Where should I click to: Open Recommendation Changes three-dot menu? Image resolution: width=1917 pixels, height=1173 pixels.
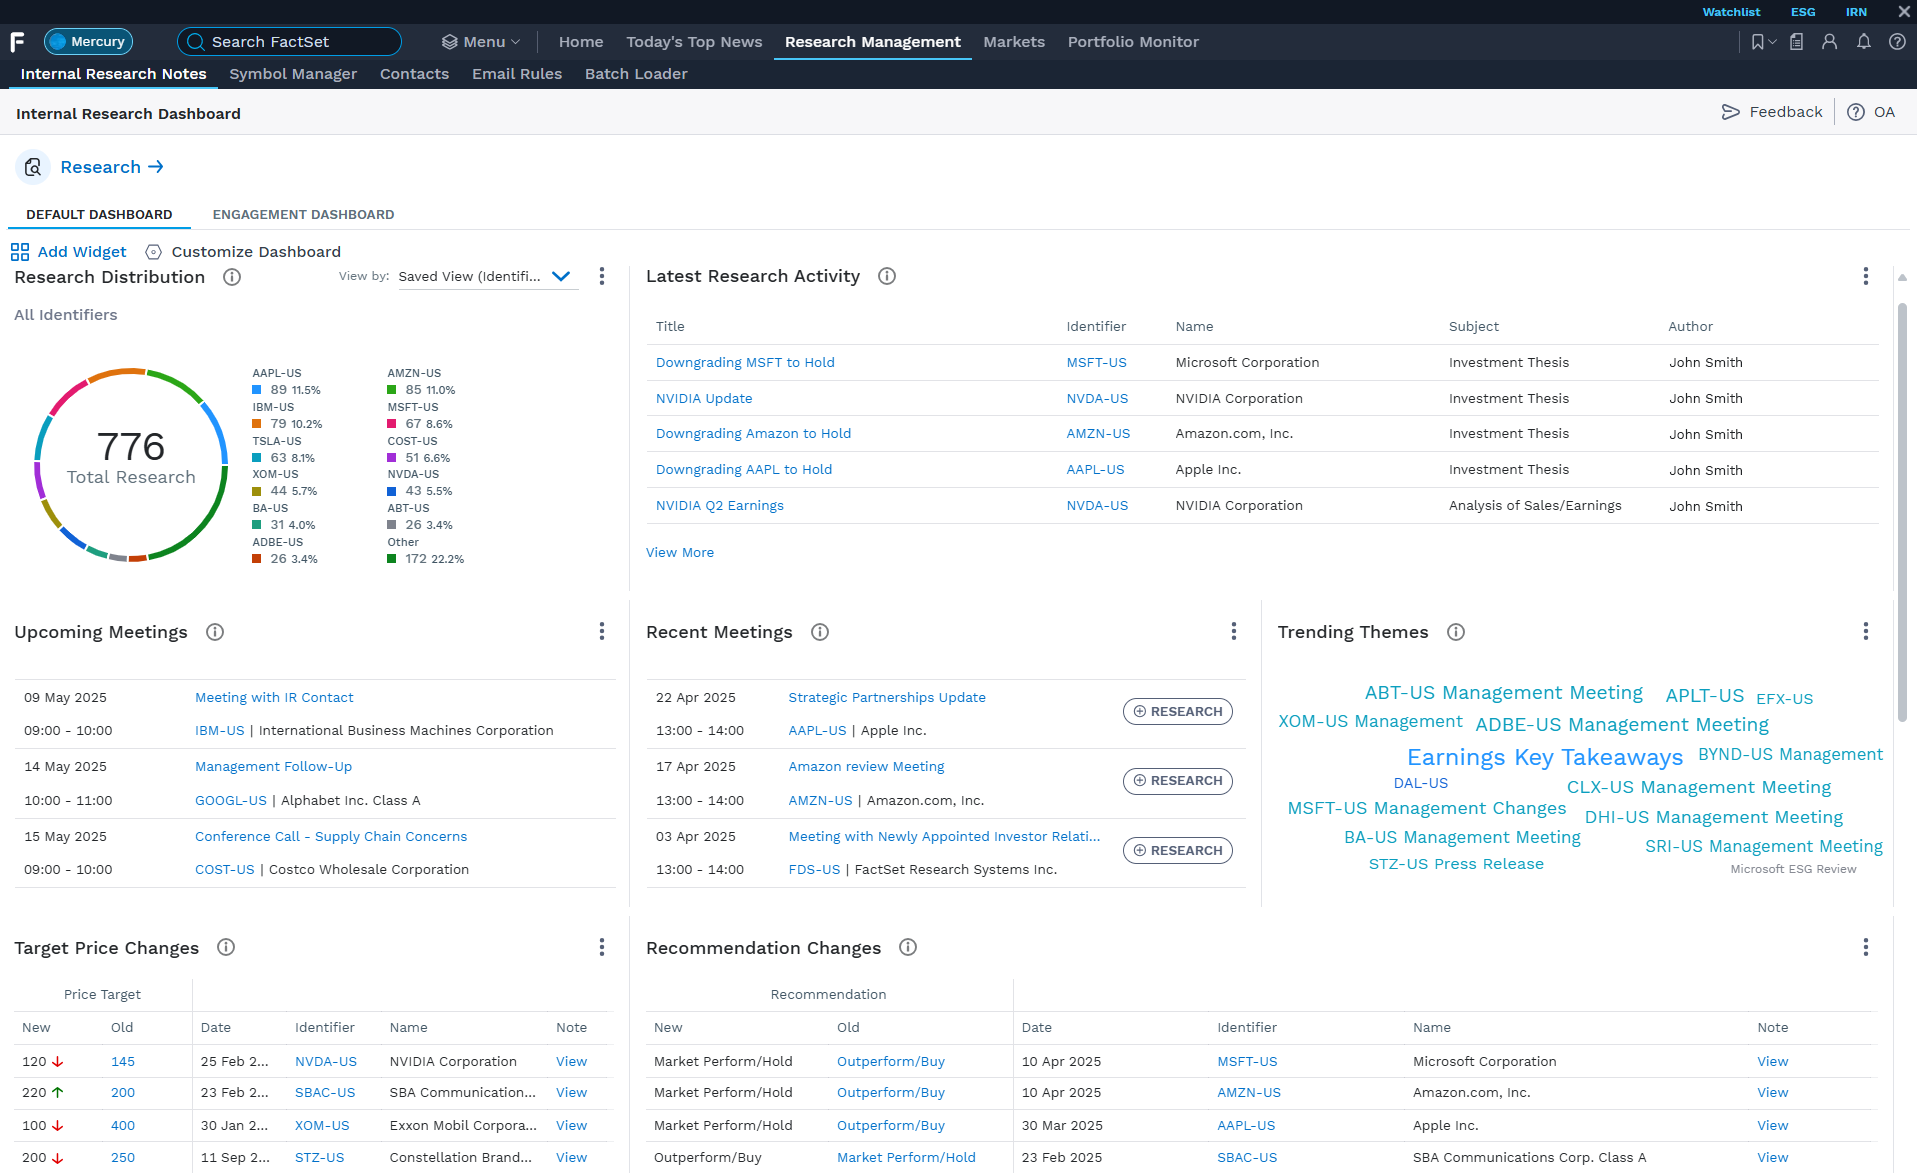(x=1866, y=947)
